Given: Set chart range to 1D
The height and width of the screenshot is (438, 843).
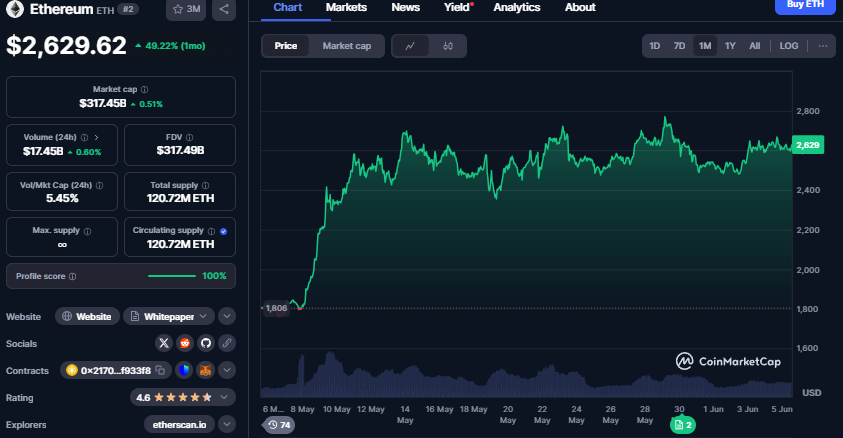Looking at the screenshot, I should (654, 46).
